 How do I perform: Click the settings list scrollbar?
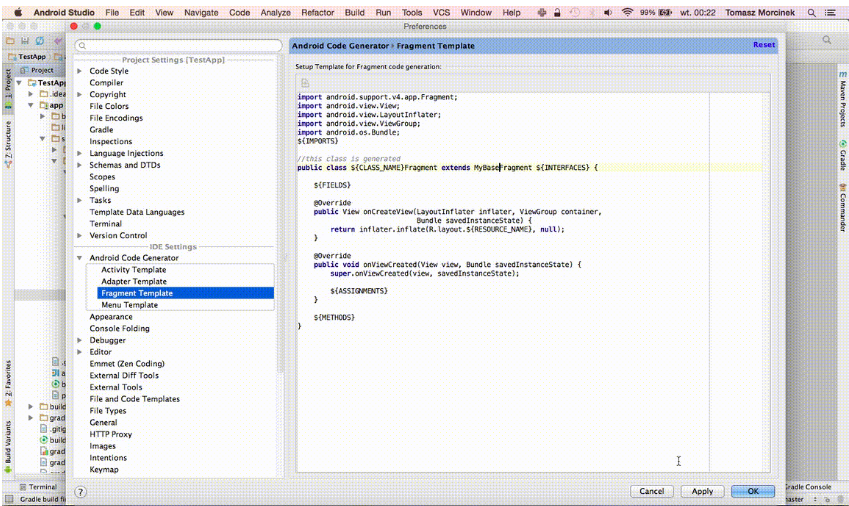point(280,216)
